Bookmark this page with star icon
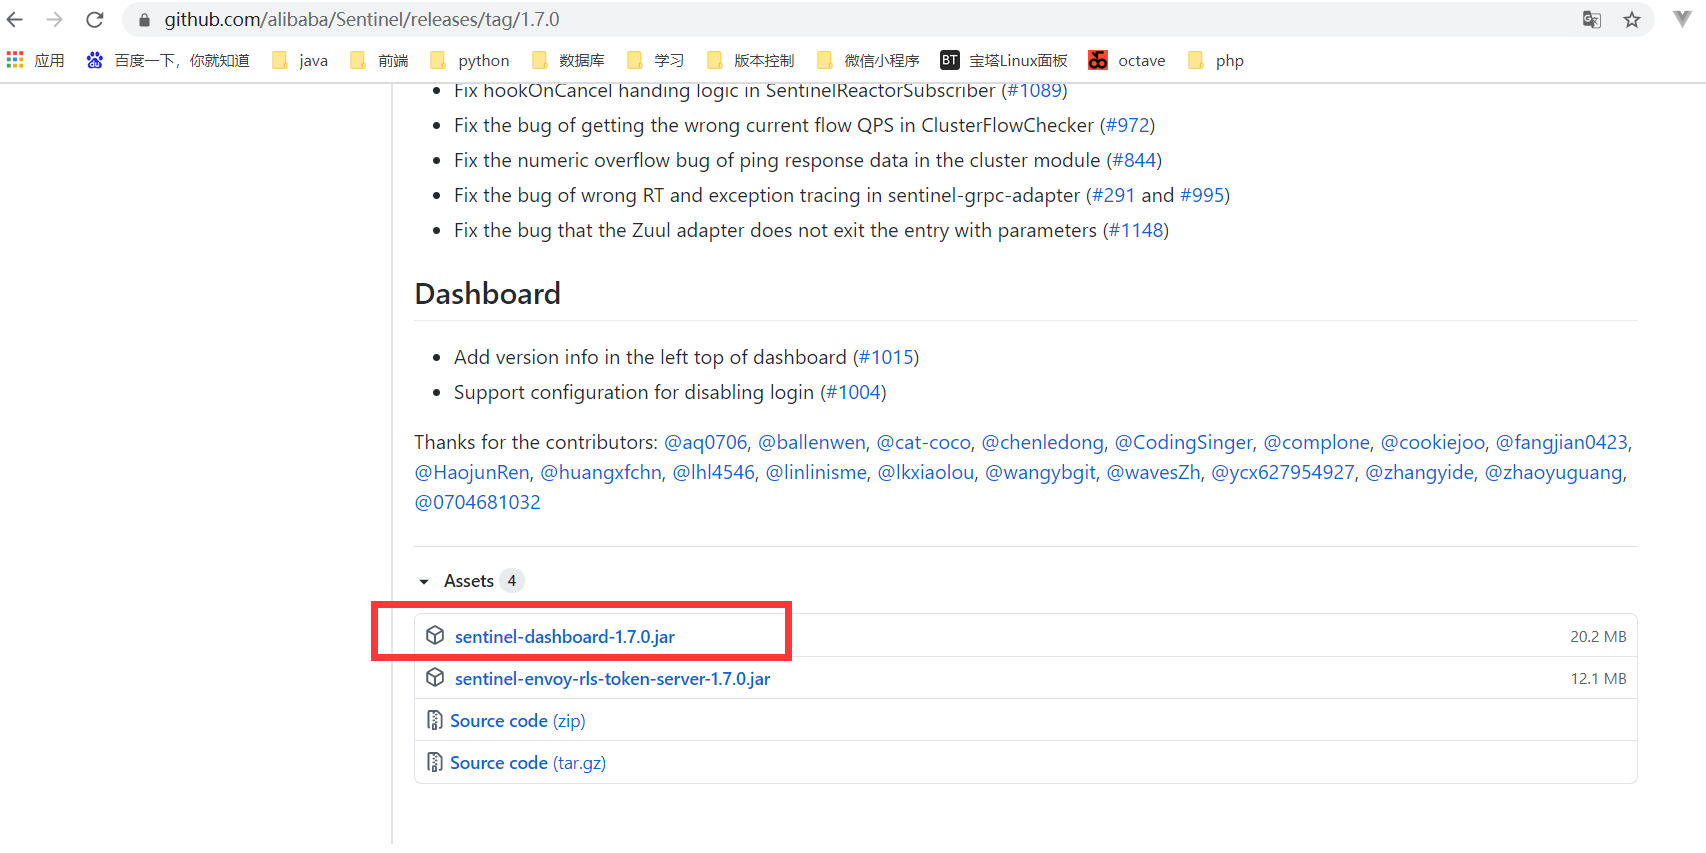Screen dimensions: 1706x853 point(1632,20)
